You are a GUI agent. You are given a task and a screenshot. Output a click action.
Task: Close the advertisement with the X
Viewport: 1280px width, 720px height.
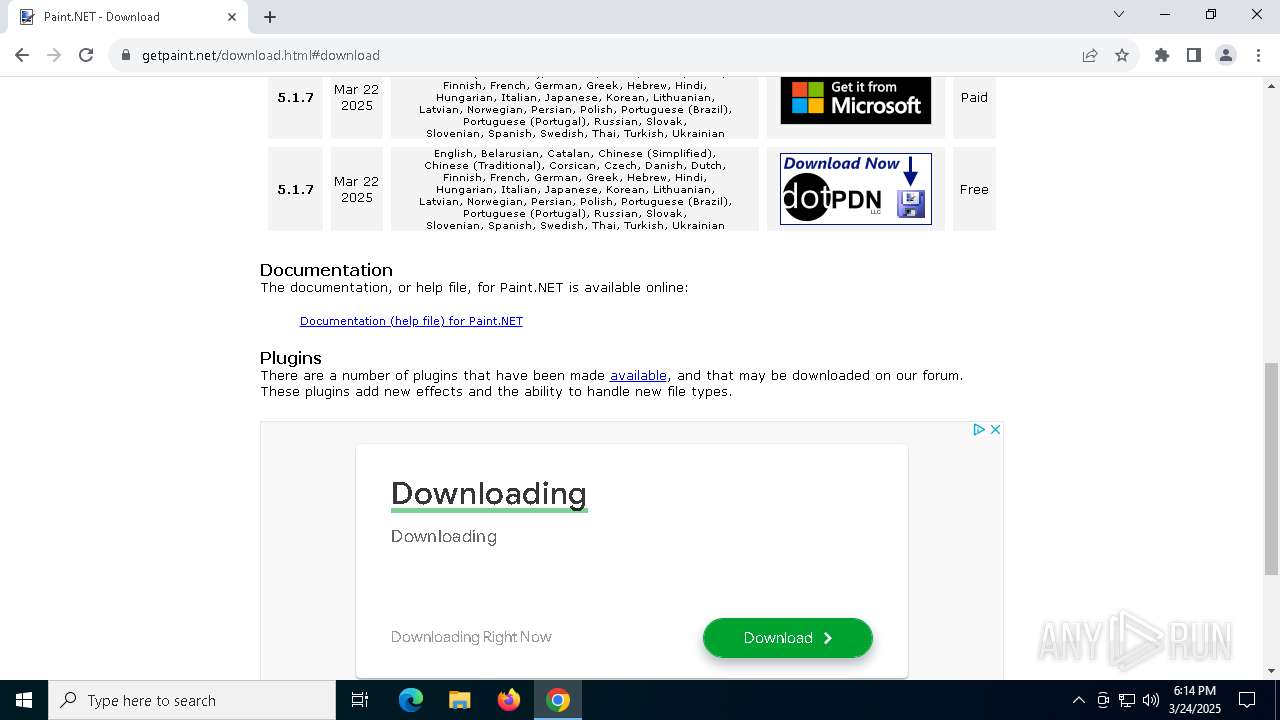pos(995,429)
